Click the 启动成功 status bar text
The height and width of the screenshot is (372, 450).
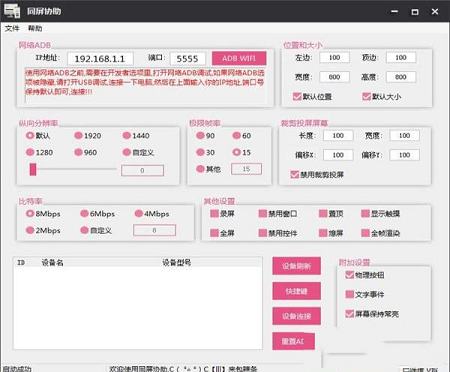click(17, 369)
